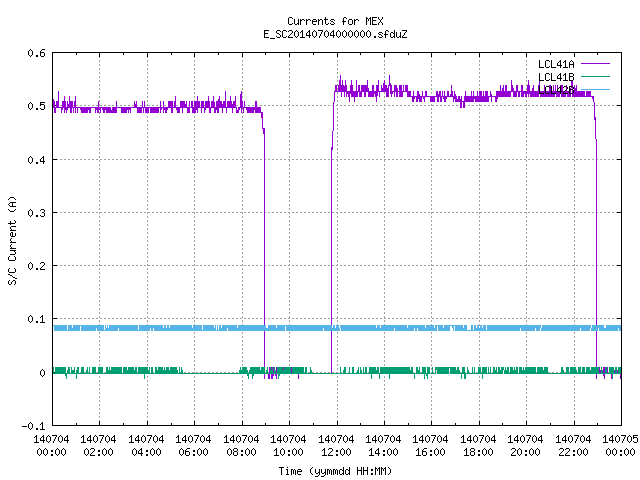The image size is (640, 480).
Task: Click the 0.2 y-axis tick label
Action: coord(36,266)
